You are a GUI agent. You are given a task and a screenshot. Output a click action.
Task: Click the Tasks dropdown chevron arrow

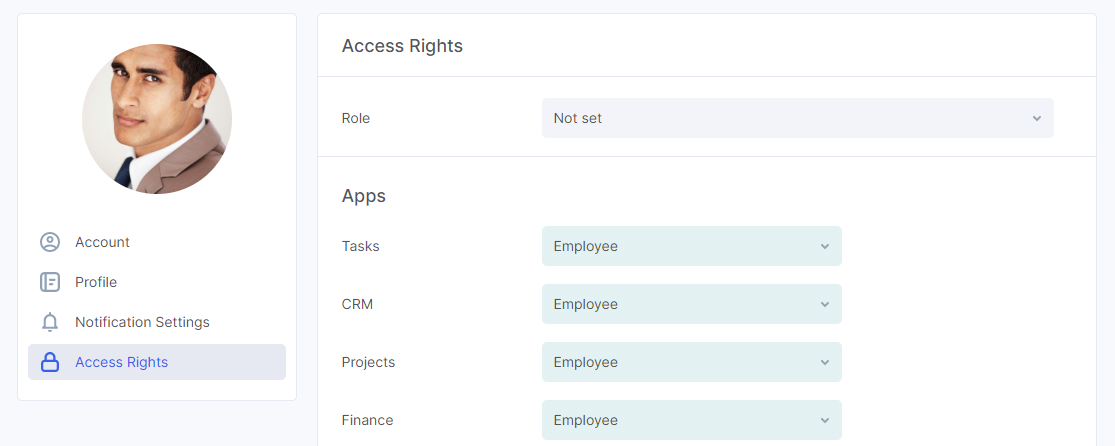(825, 246)
